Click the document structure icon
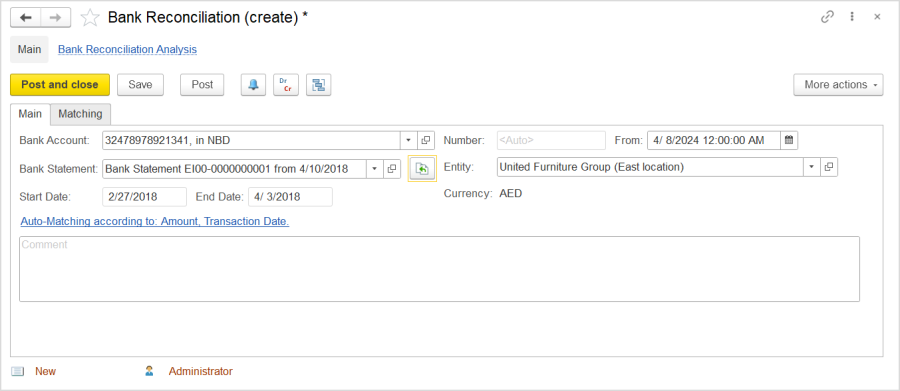This screenshot has width=900, height=391. (319, 84)
